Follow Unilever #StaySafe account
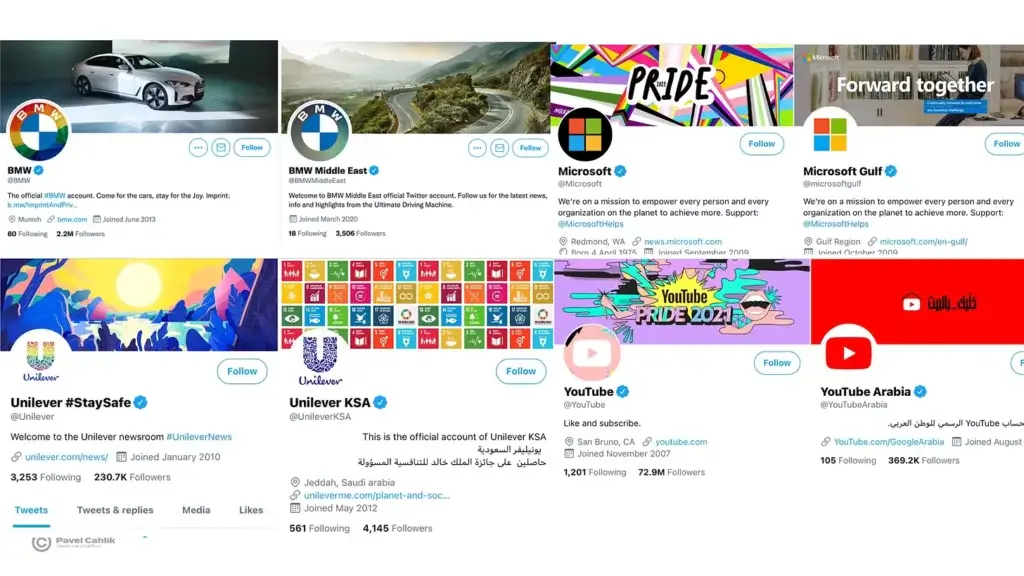The height and width of the screenshot is (576, 1024). [242, 371]
